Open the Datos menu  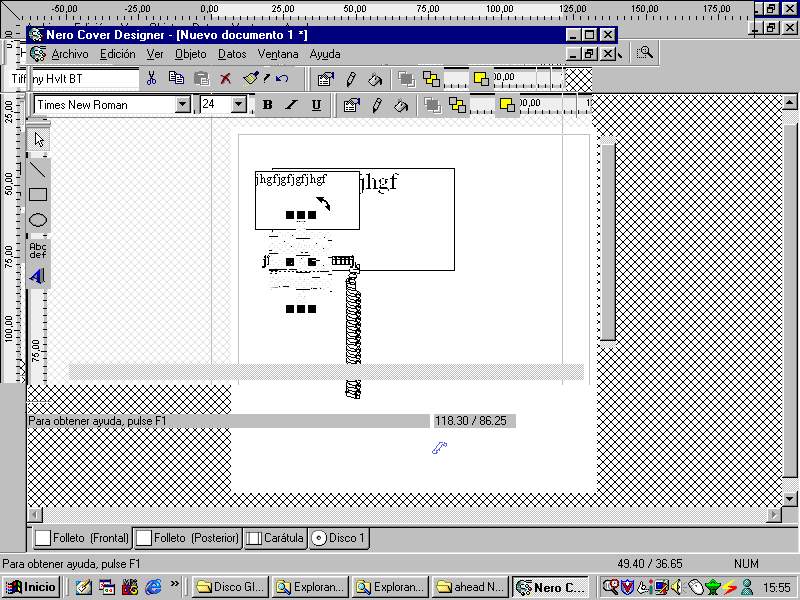click(x=232, y=54)
